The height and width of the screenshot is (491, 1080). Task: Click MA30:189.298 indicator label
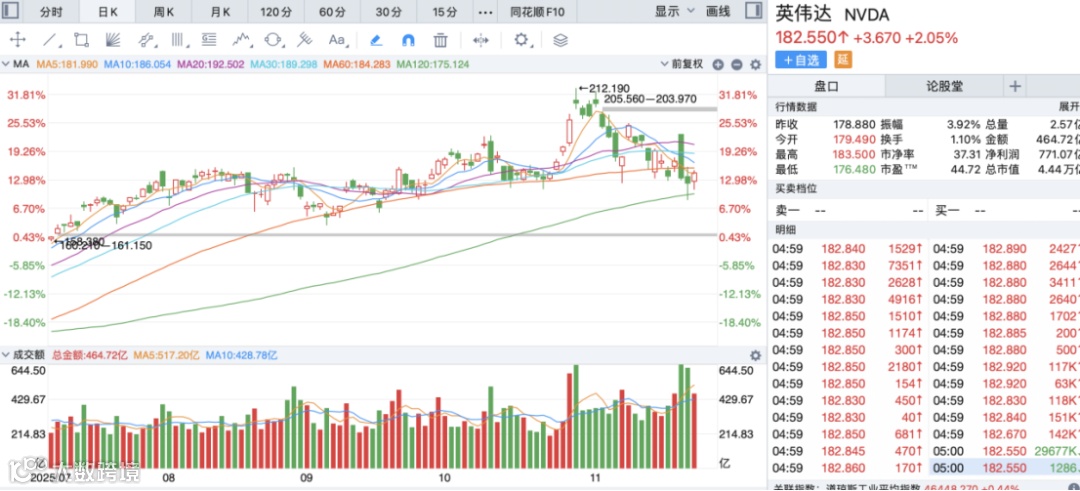tap(284, 65)
